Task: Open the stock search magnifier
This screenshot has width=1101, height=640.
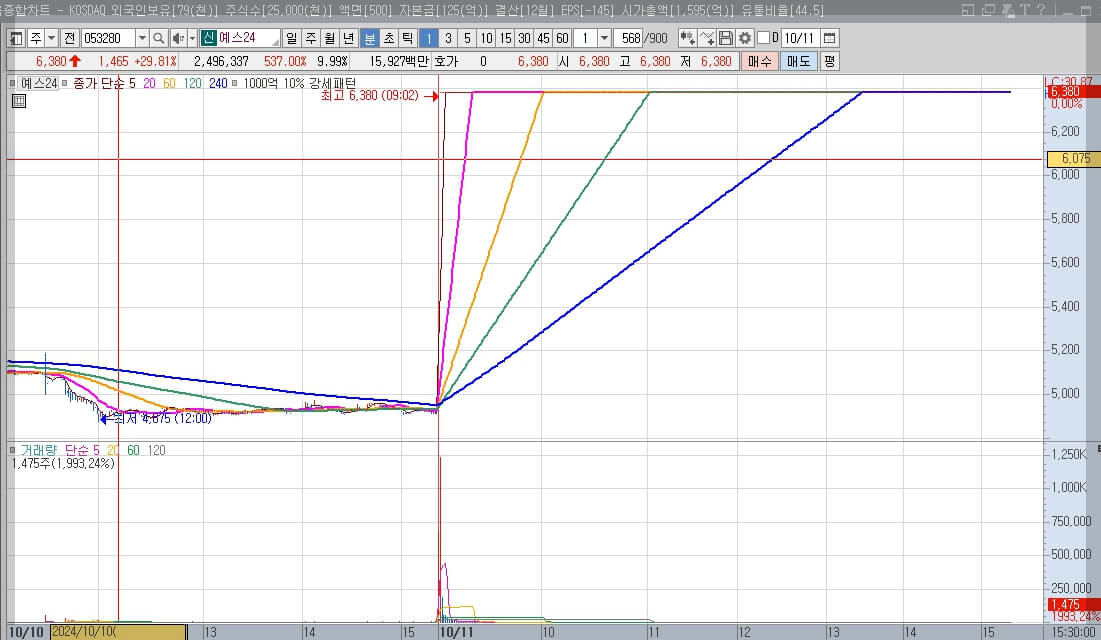Action: [x=159, y=38]
